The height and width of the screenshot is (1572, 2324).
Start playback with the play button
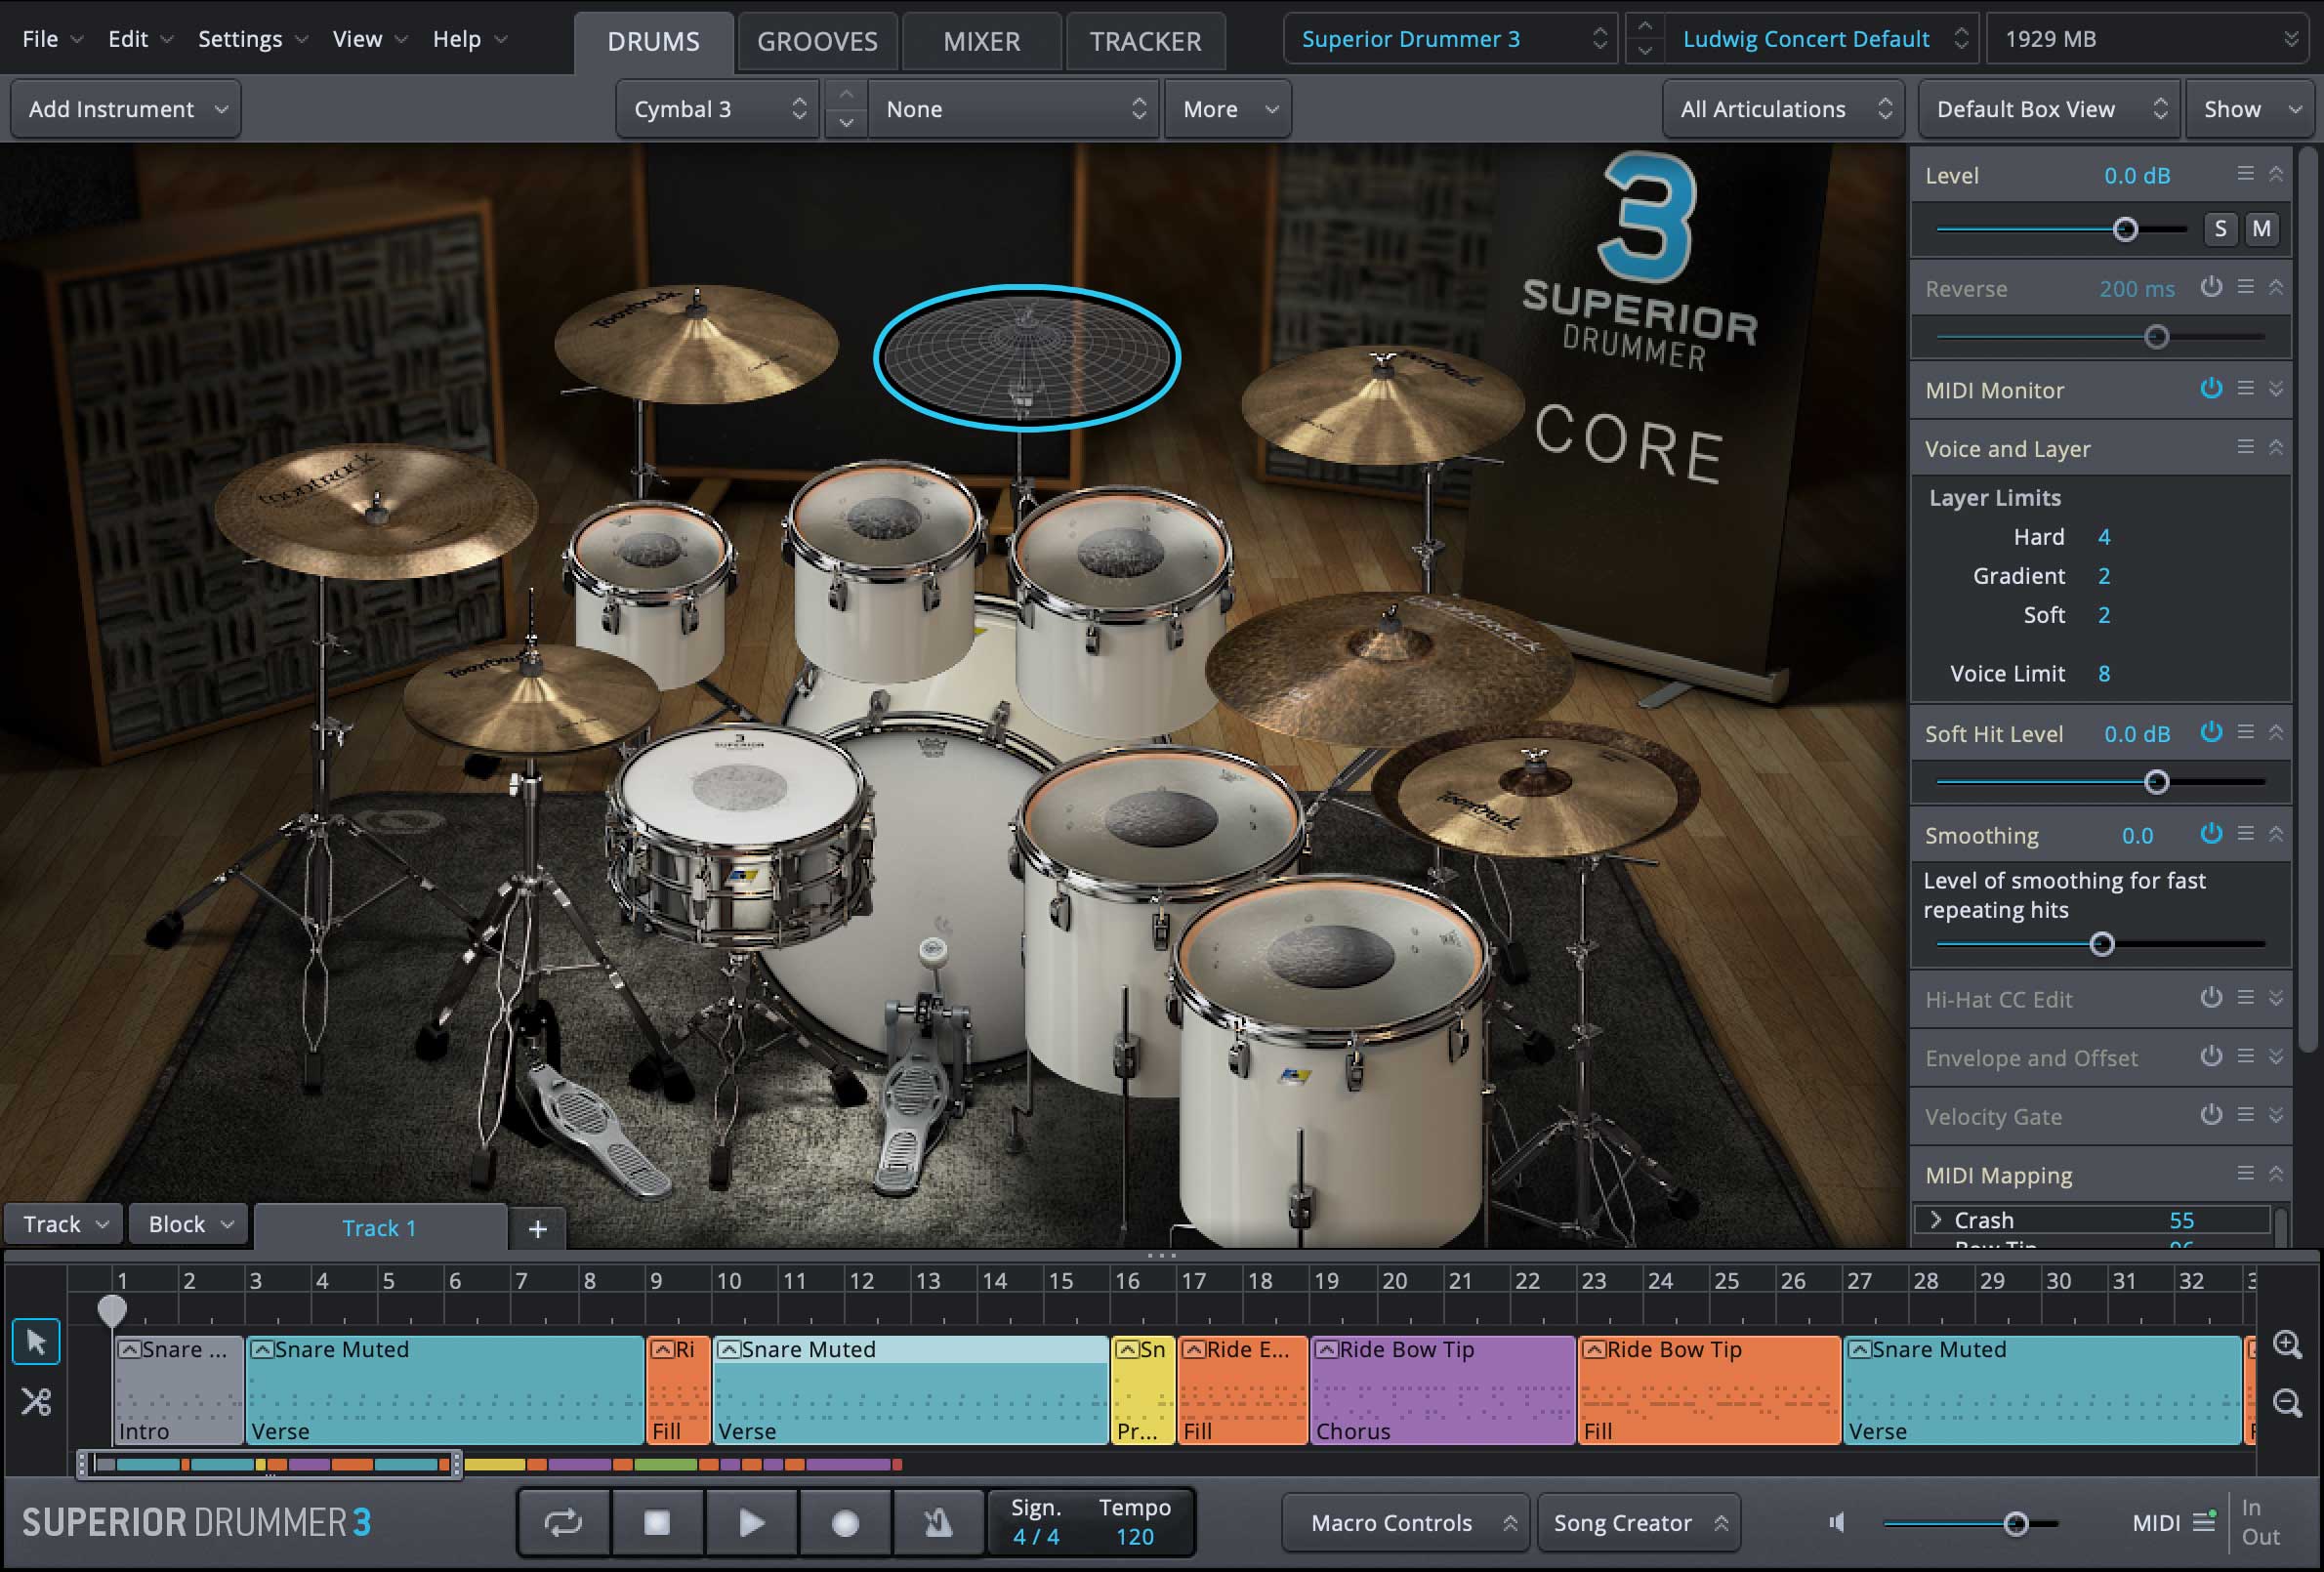tap(751, 1522)
